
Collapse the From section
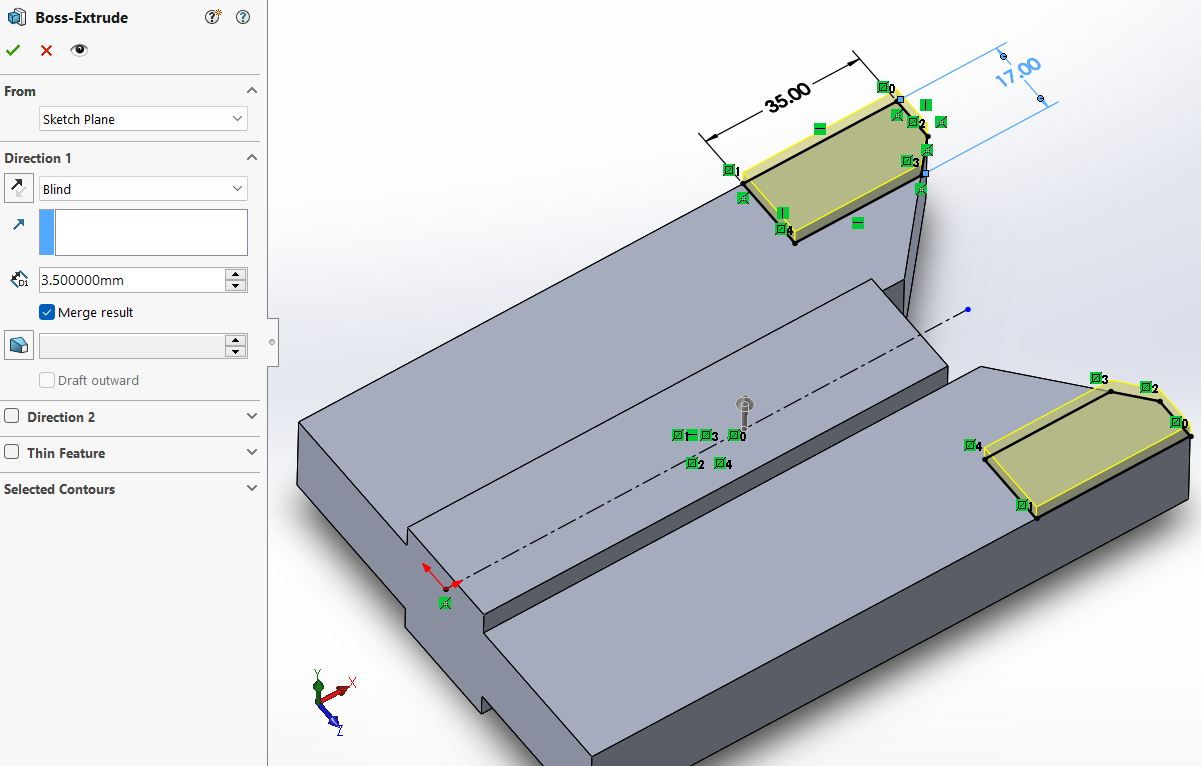252,91
